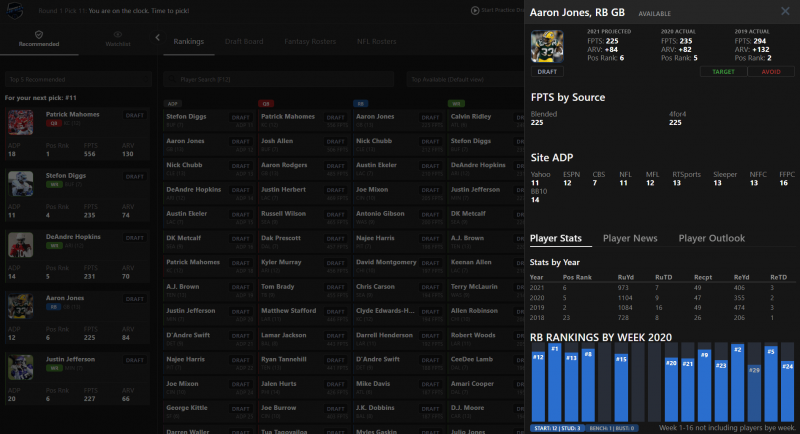Click DeAndre Hopkins thumbnail in recommended list
The height and width of the screenshot is (434, 800).
point(20,245)
